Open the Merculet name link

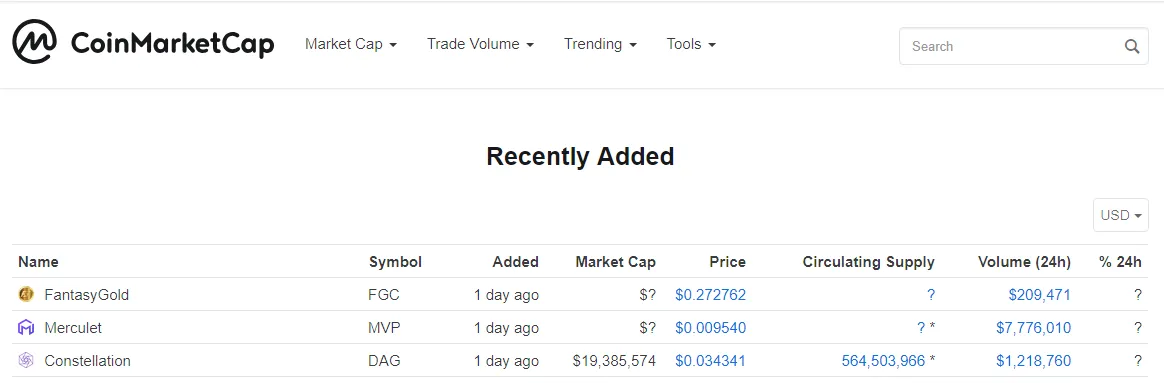pyautogui.click(x=73, y=327)
